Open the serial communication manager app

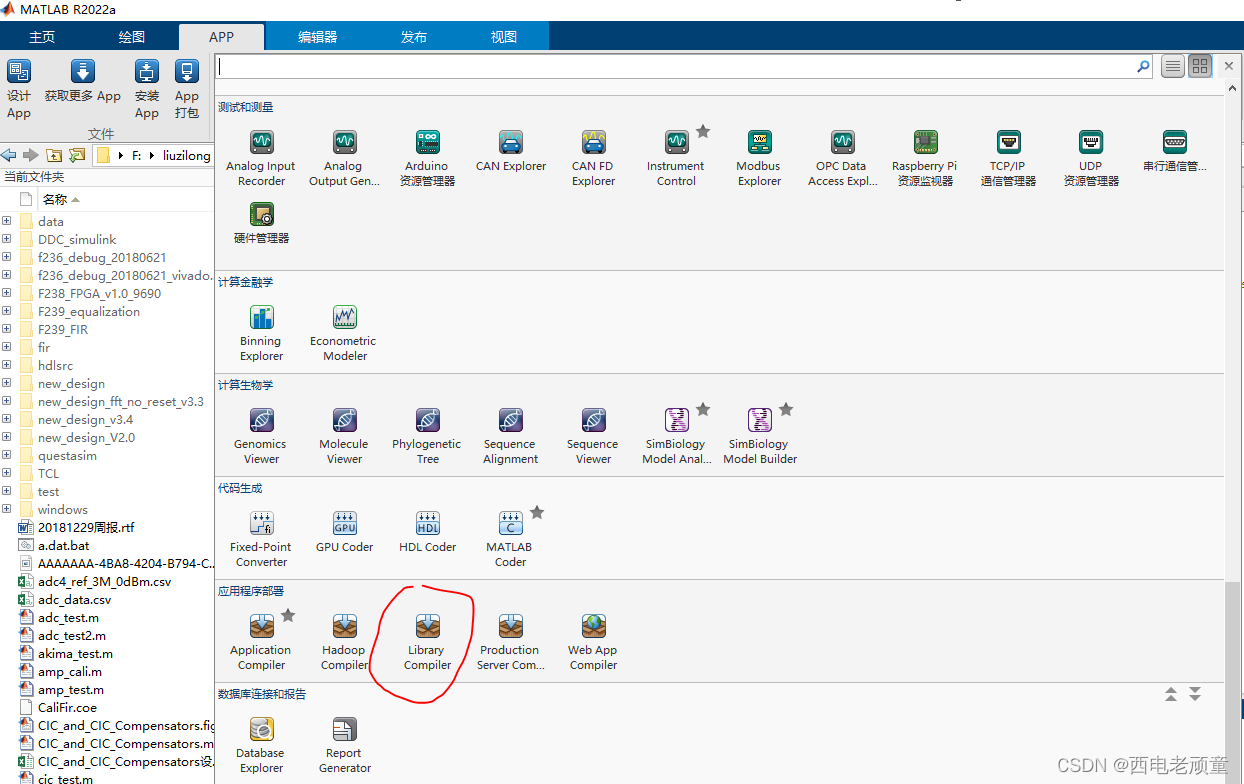pos(1174,152)
